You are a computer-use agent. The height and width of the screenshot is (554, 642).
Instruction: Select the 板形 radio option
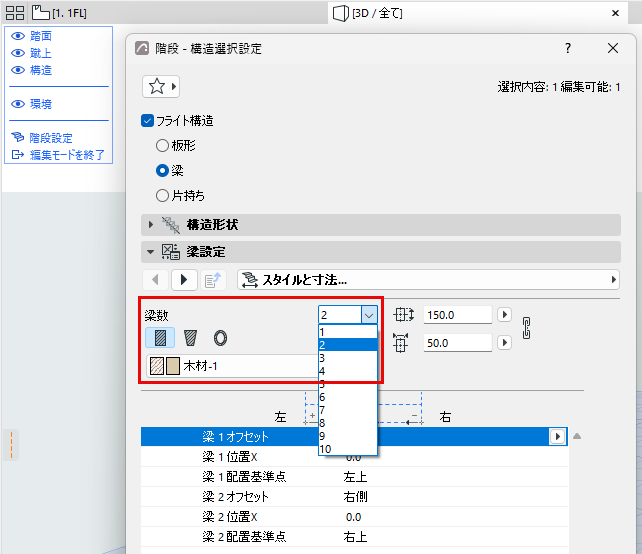162,145
